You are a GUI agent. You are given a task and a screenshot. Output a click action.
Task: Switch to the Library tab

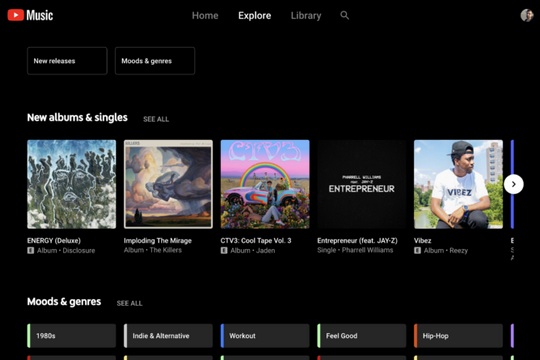click(306, 16)
